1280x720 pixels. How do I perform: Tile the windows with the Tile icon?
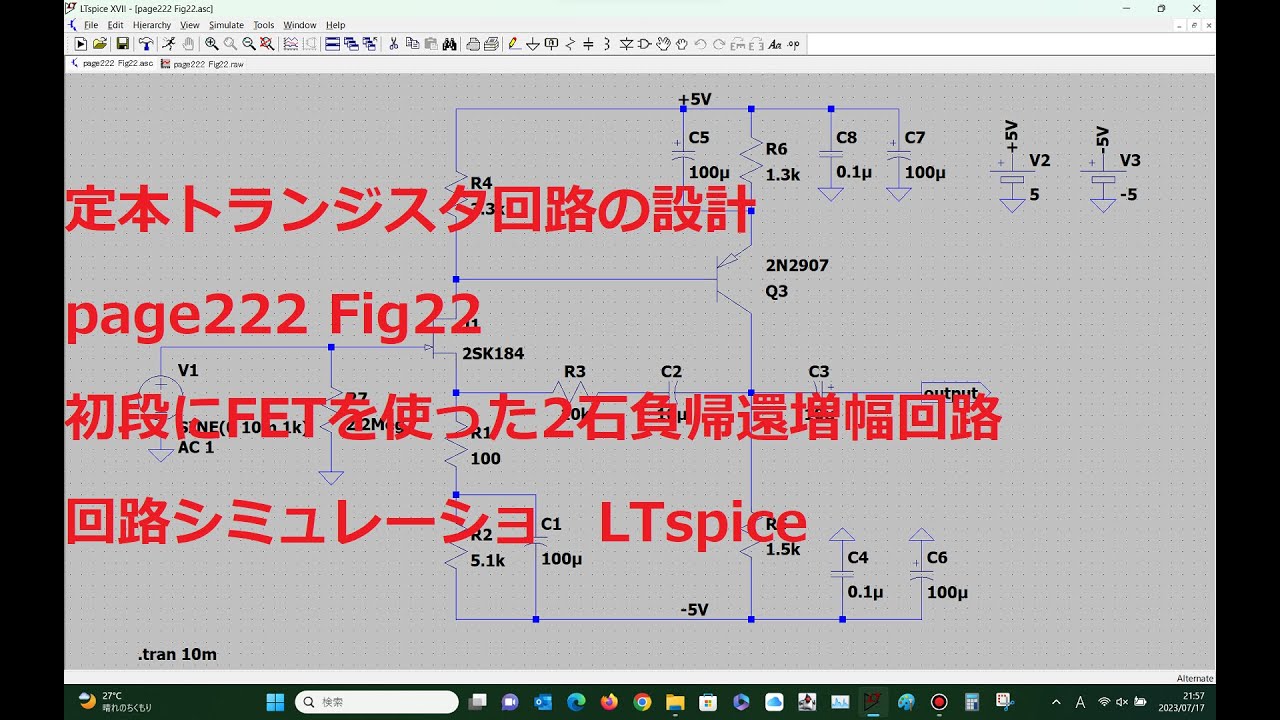click(x=332, y=44)
